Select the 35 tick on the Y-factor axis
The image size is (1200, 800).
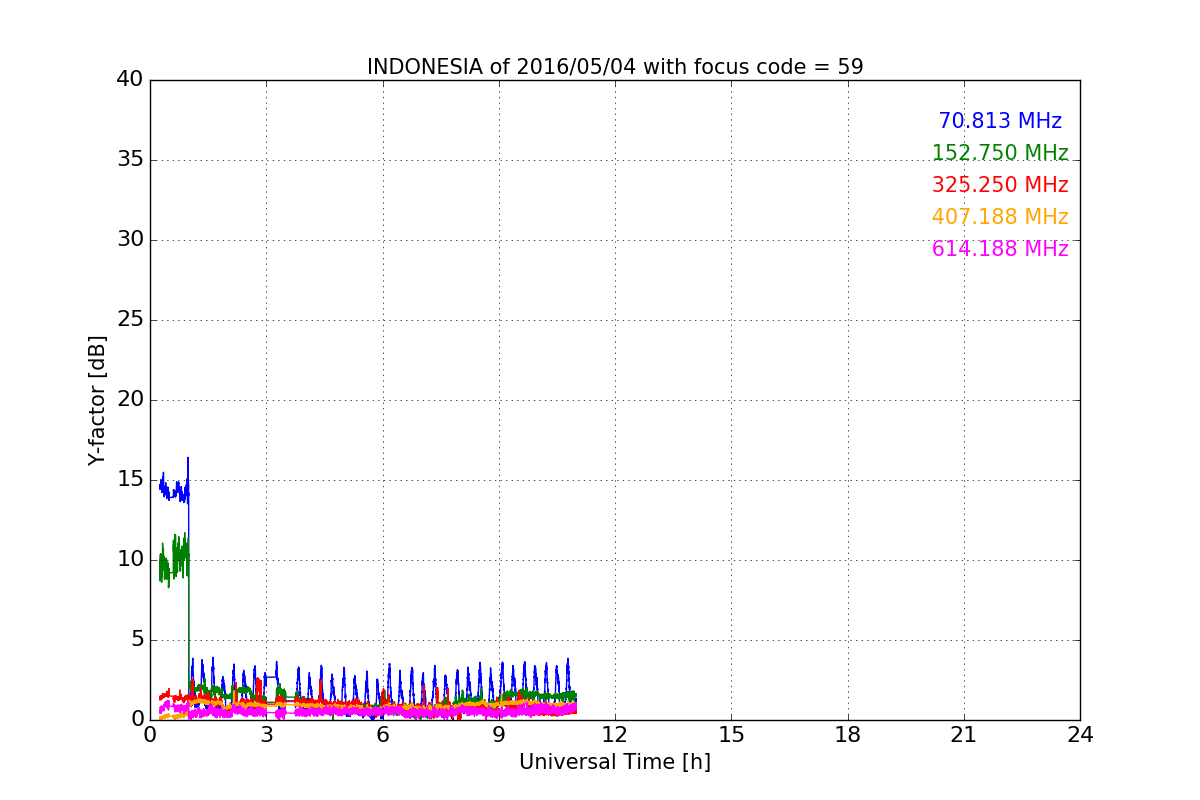(130, 160)
